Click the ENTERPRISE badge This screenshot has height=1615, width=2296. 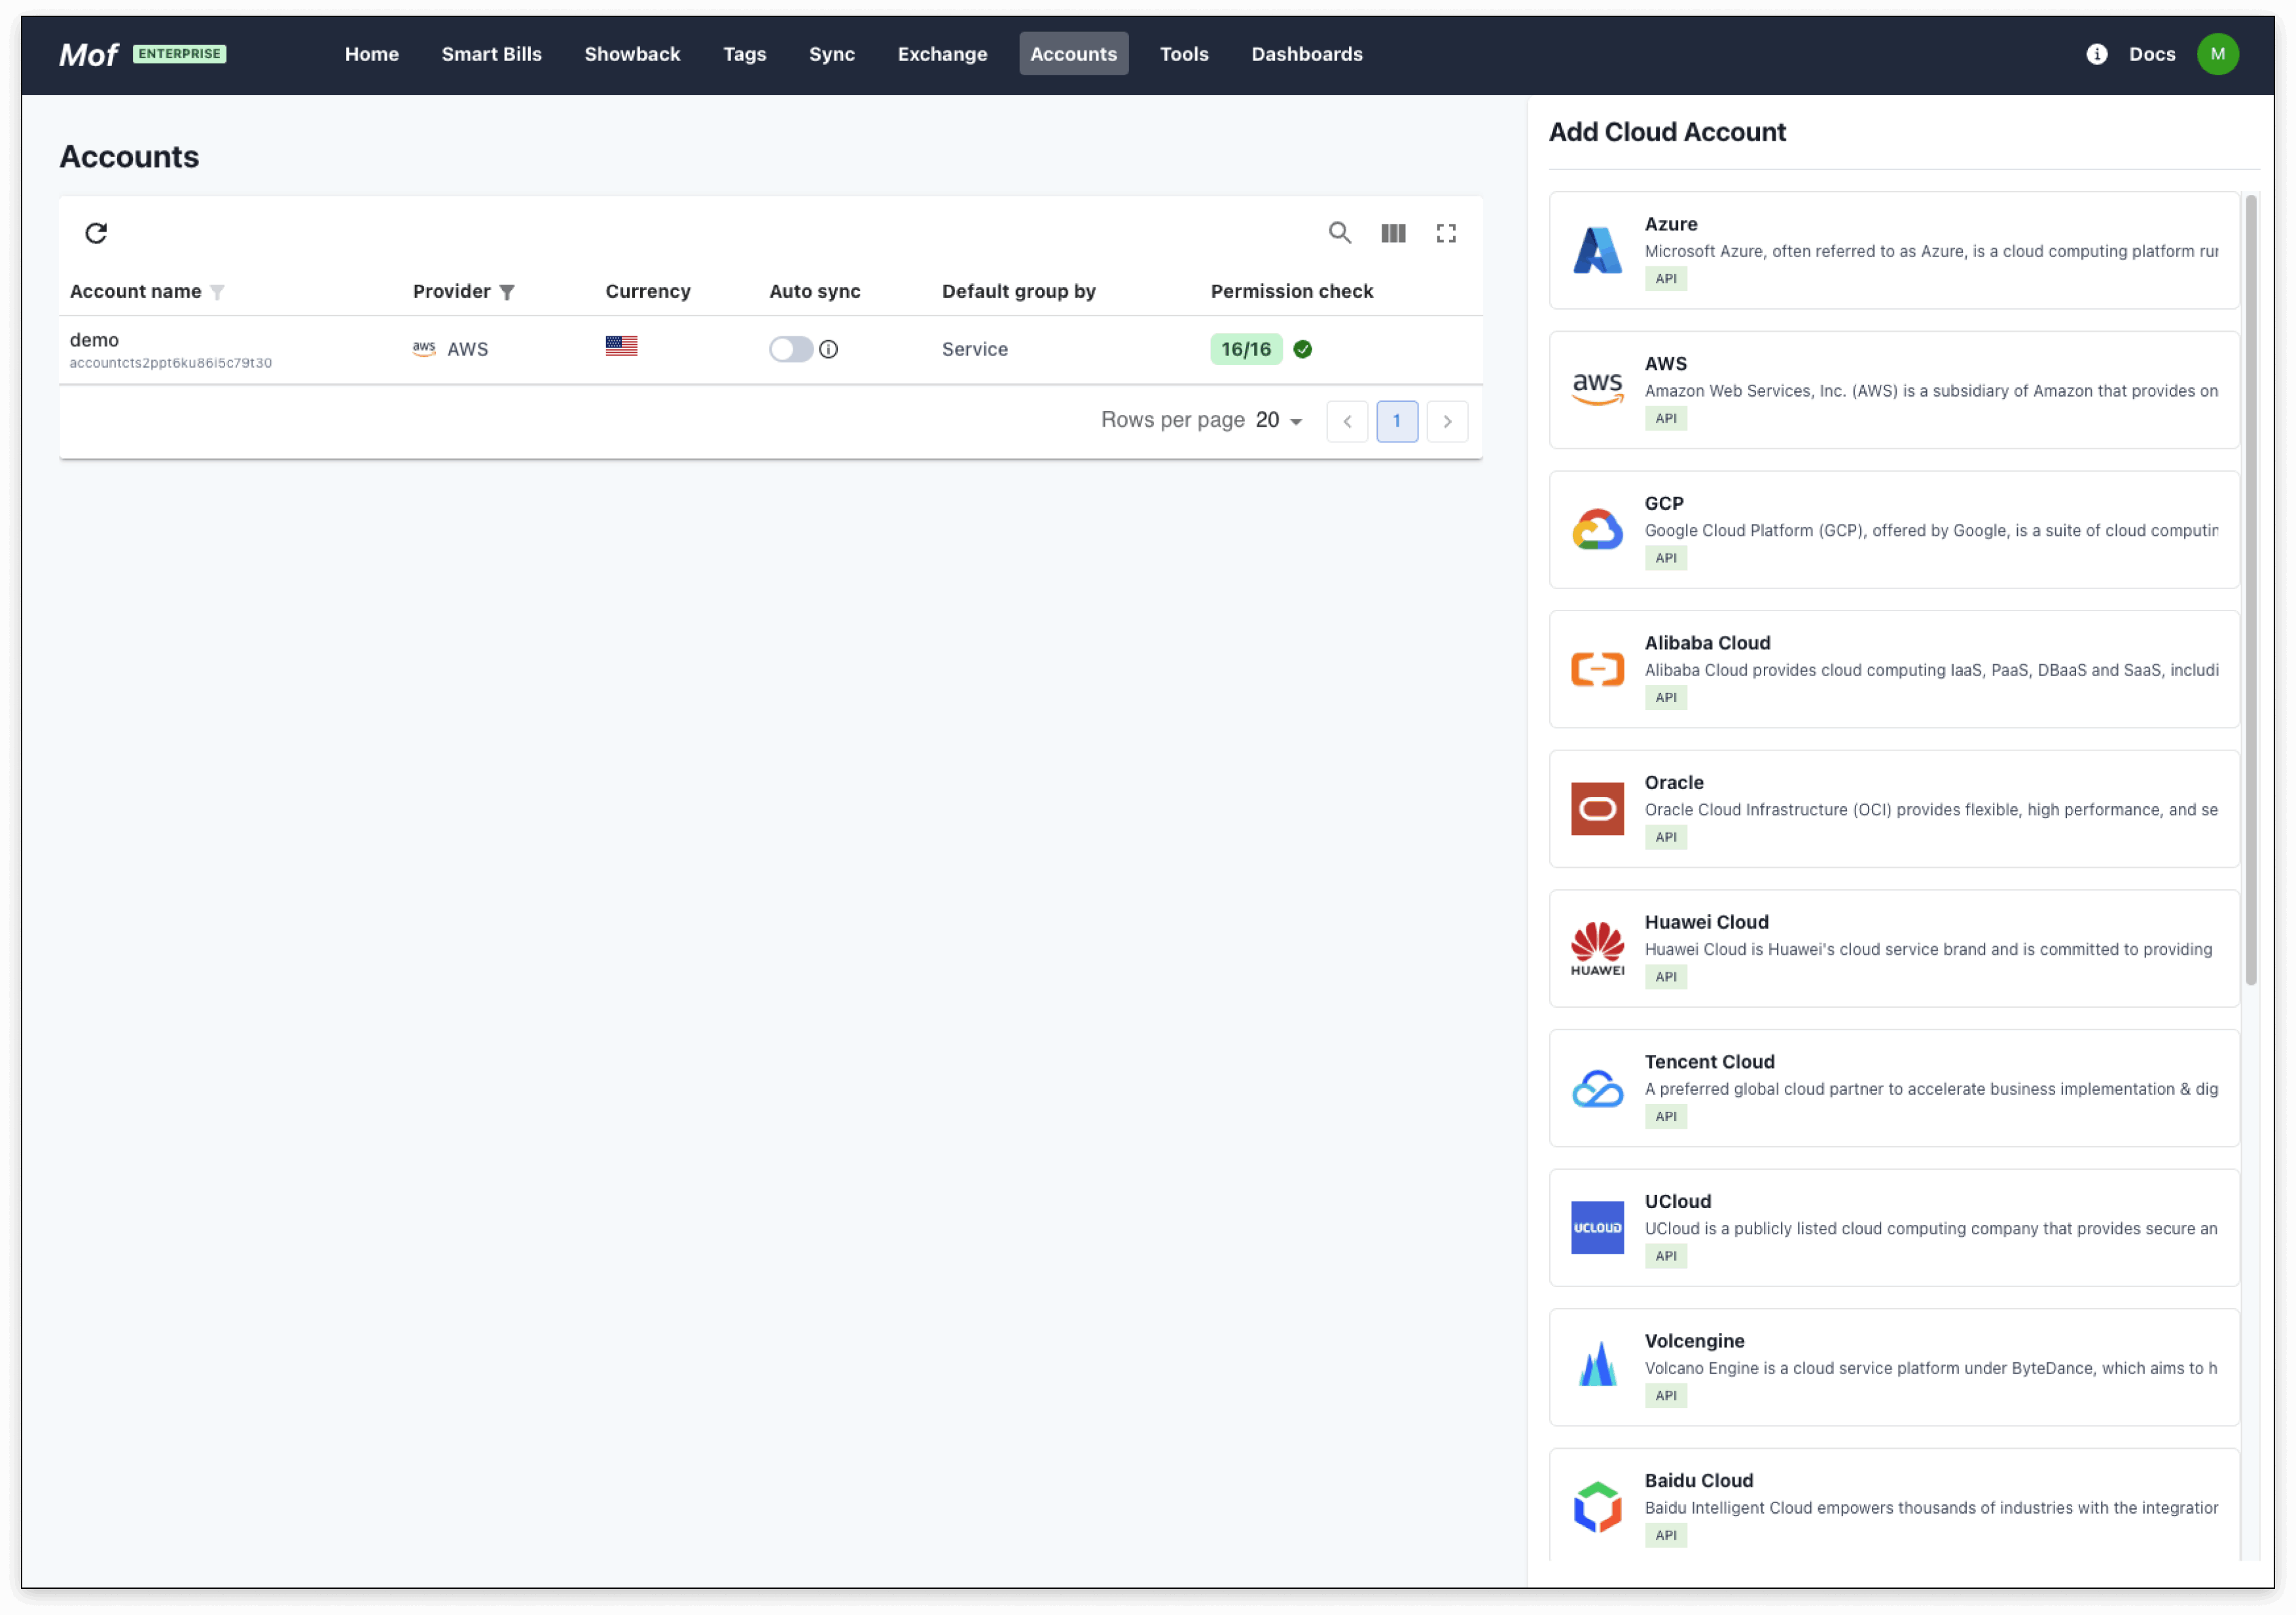(x=179, y=54)
